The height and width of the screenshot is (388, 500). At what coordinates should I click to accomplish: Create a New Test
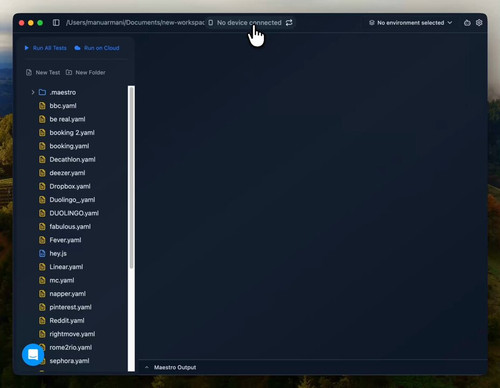43,72
